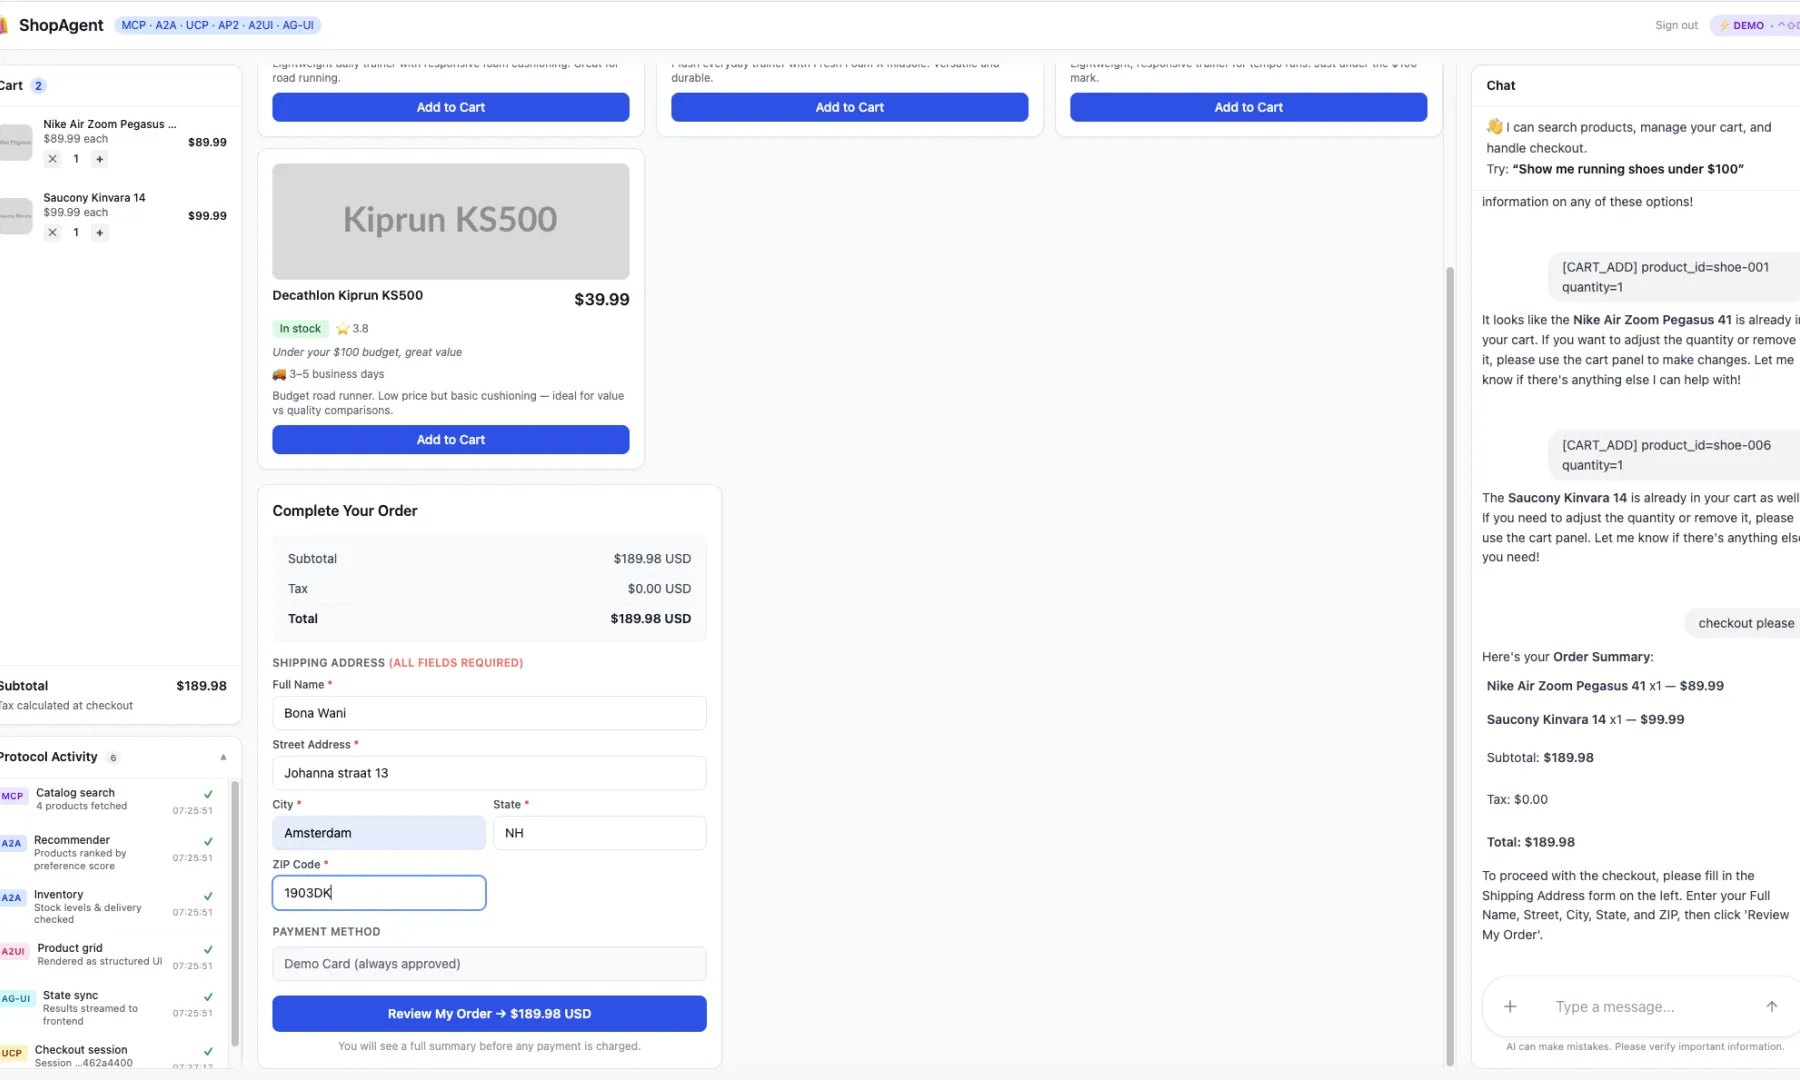Click the UCP badge for Checkout session
This screenshot has width=1800, height=1080.
pos(12,1053)
